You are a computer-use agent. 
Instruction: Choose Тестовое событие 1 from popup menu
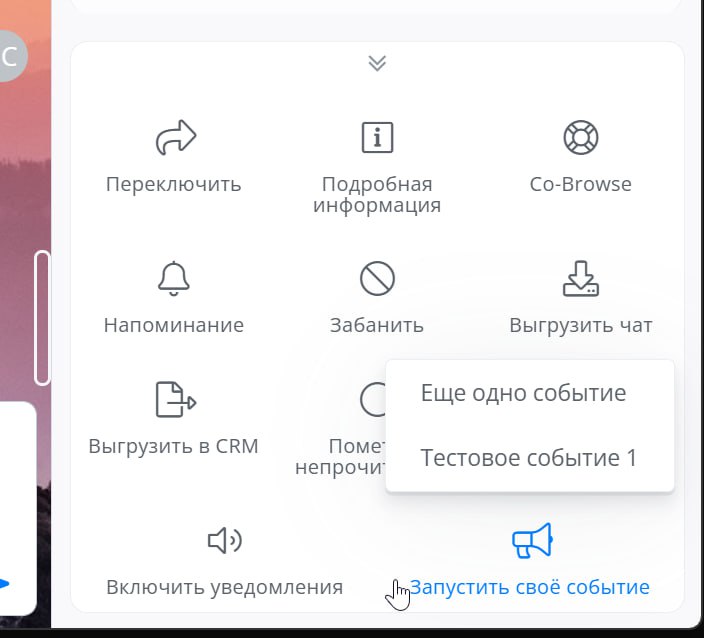pos(530,458)
